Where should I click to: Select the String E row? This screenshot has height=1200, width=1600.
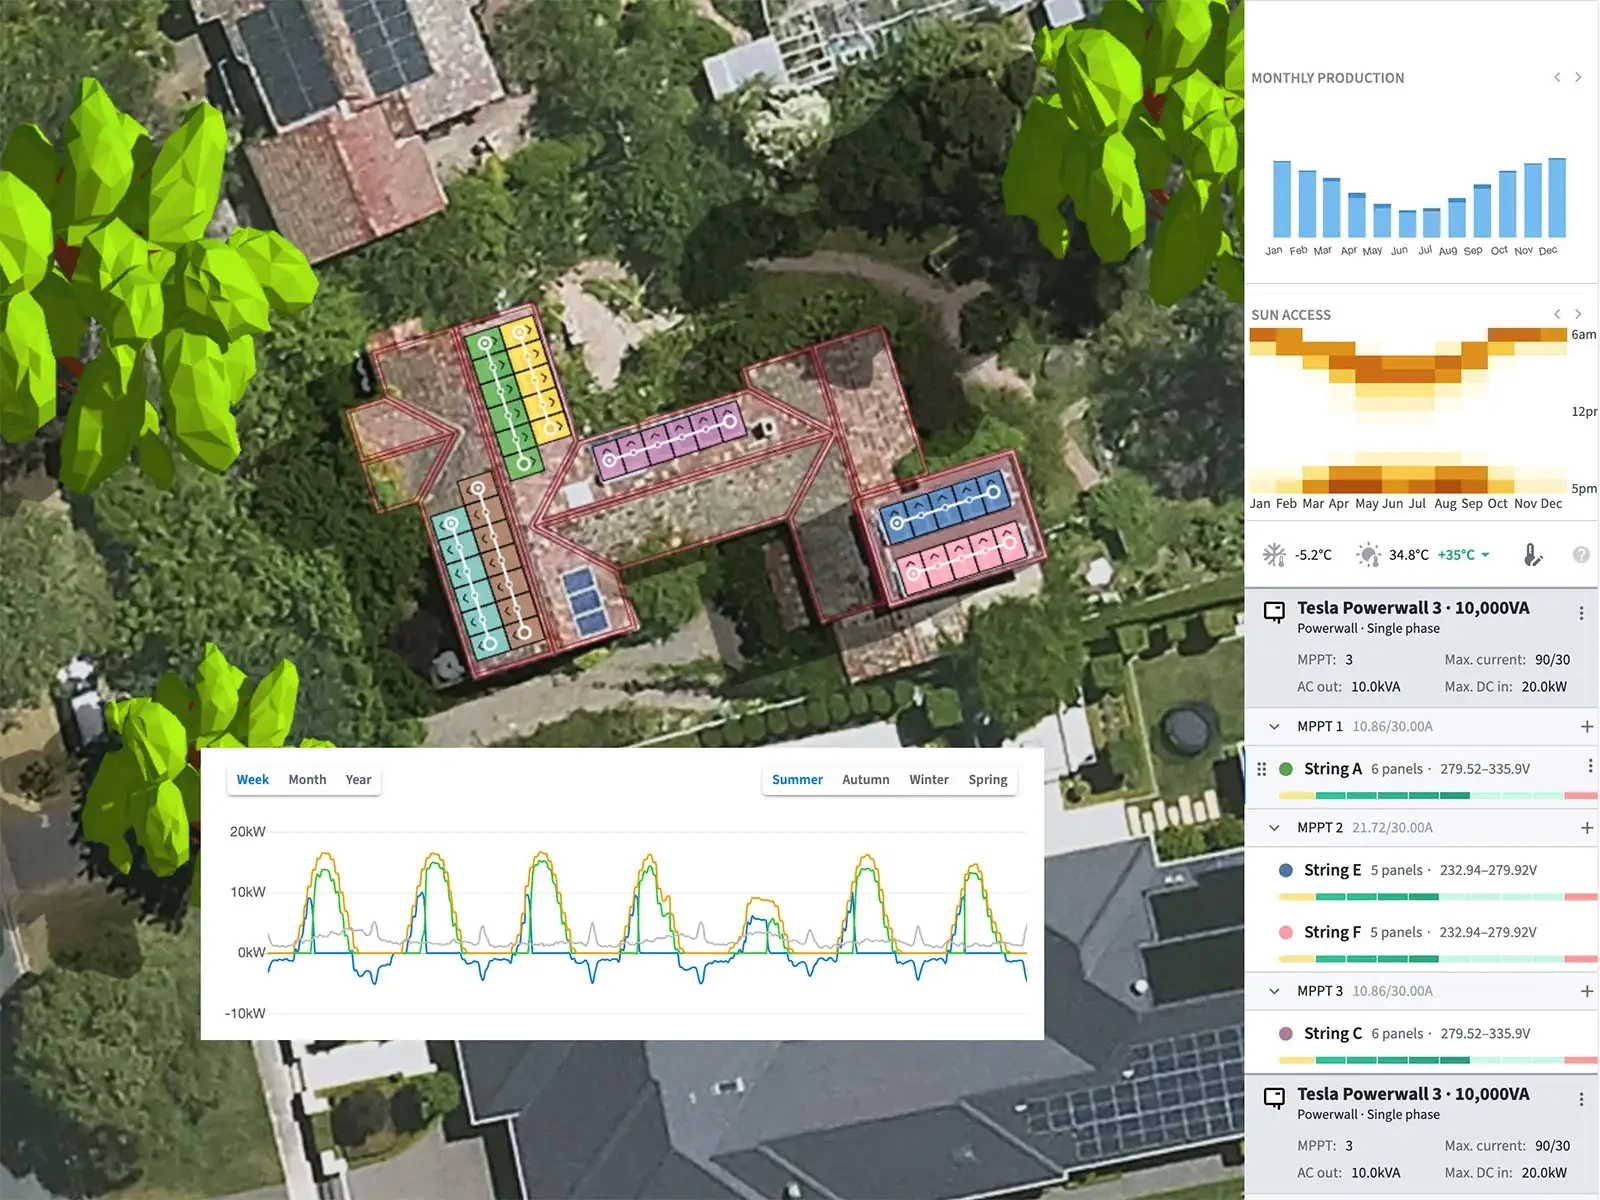click(1421, 879)
